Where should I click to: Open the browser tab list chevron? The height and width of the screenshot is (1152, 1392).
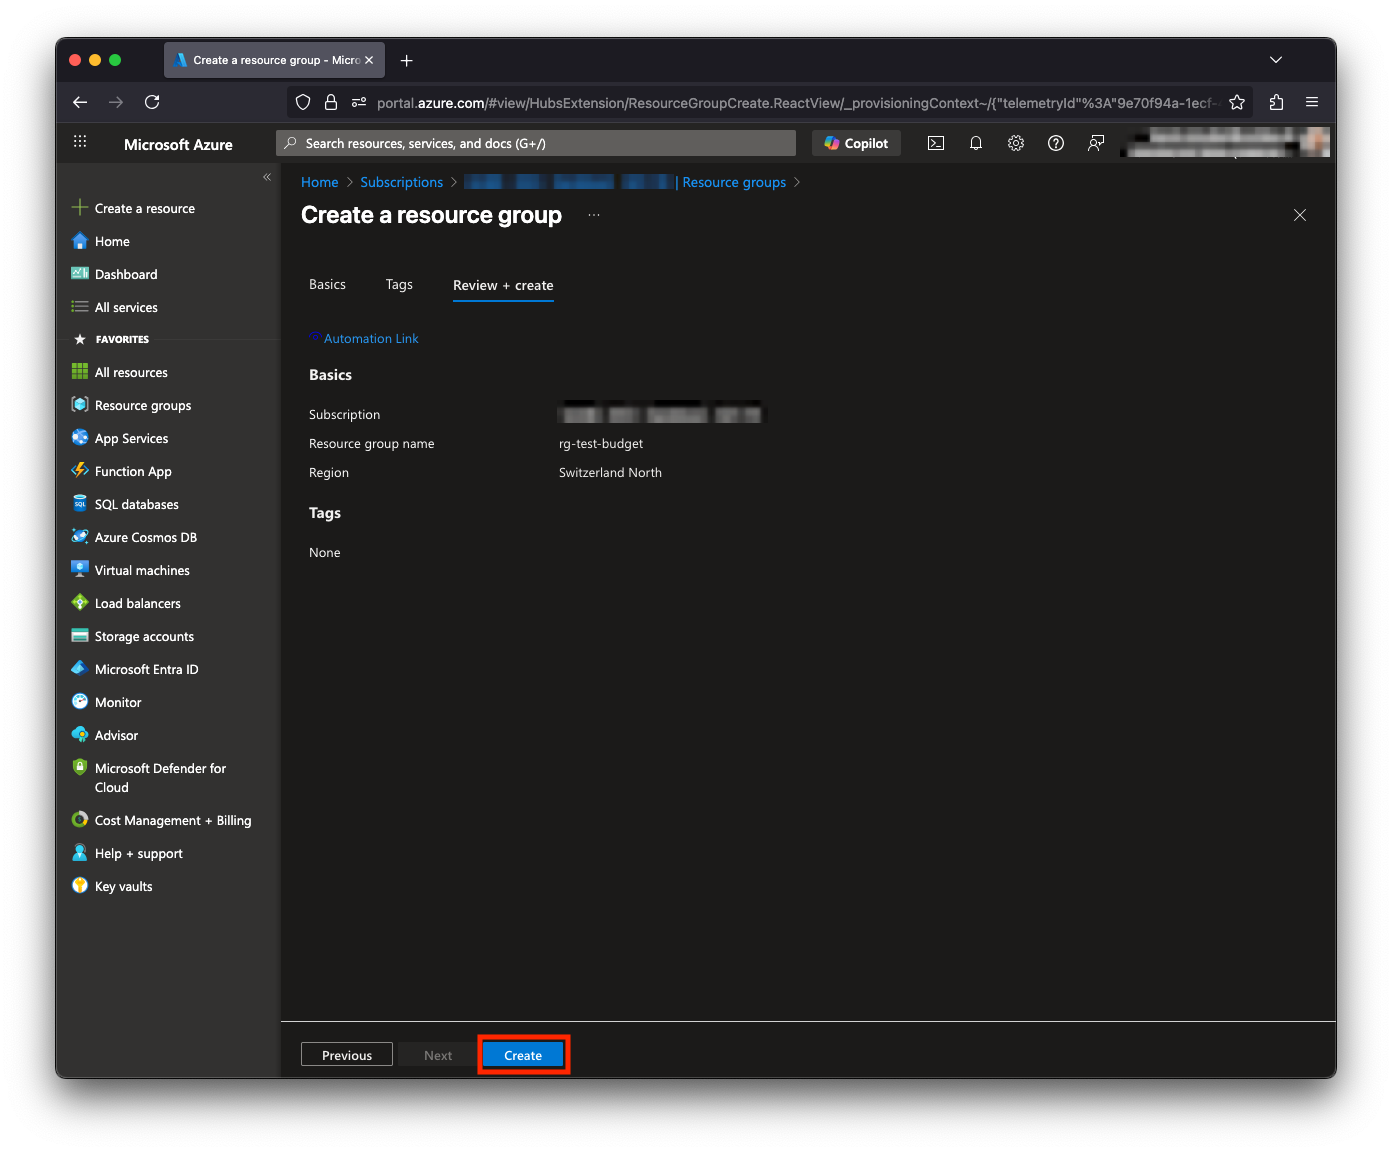coord(1276,60)
